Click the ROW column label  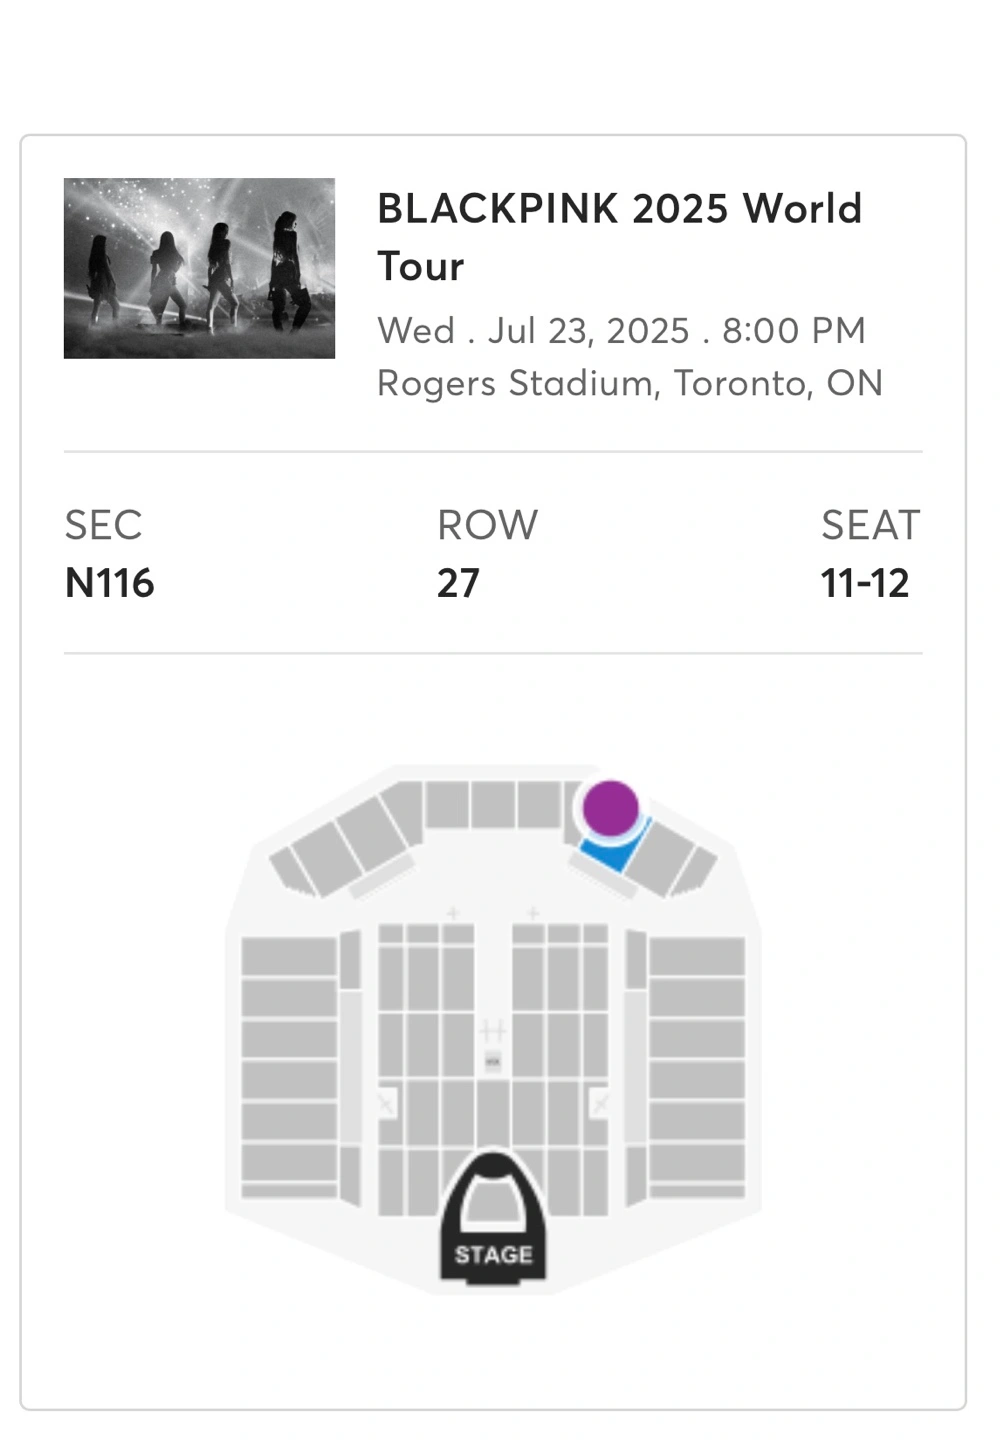coord(487,525)
